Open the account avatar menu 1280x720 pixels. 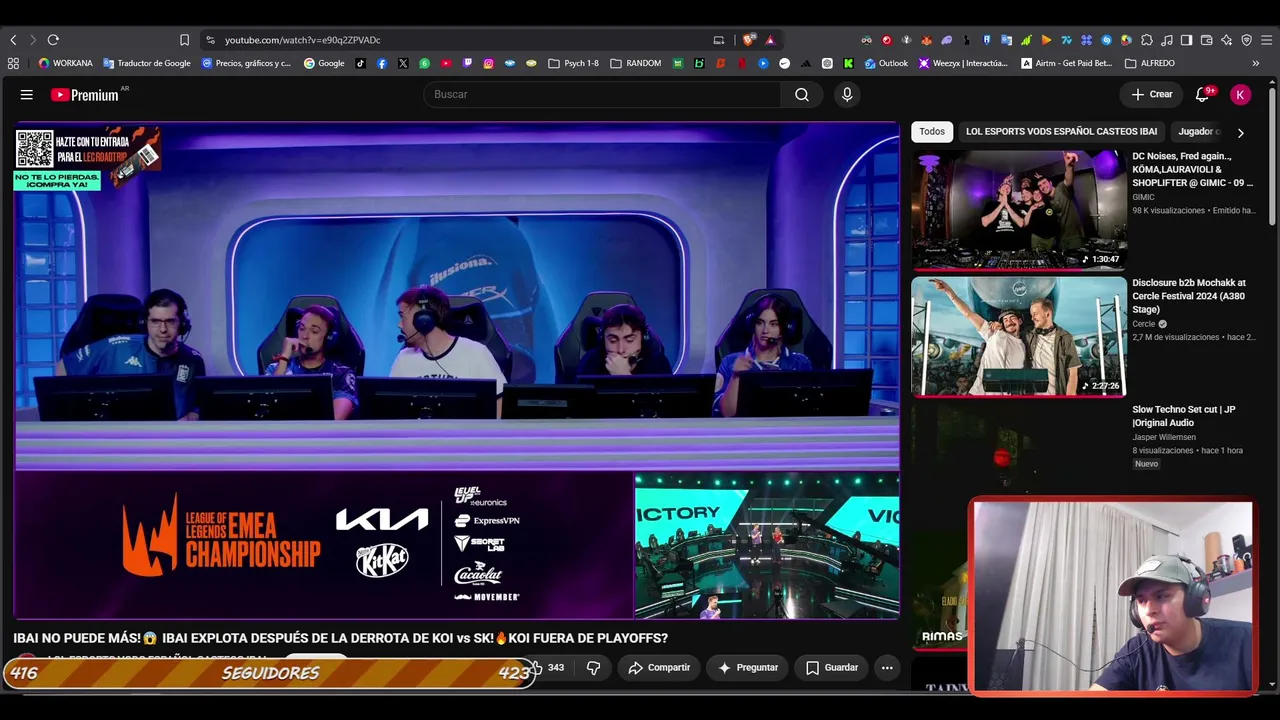pyautogui.click(x=1240, y=94)
